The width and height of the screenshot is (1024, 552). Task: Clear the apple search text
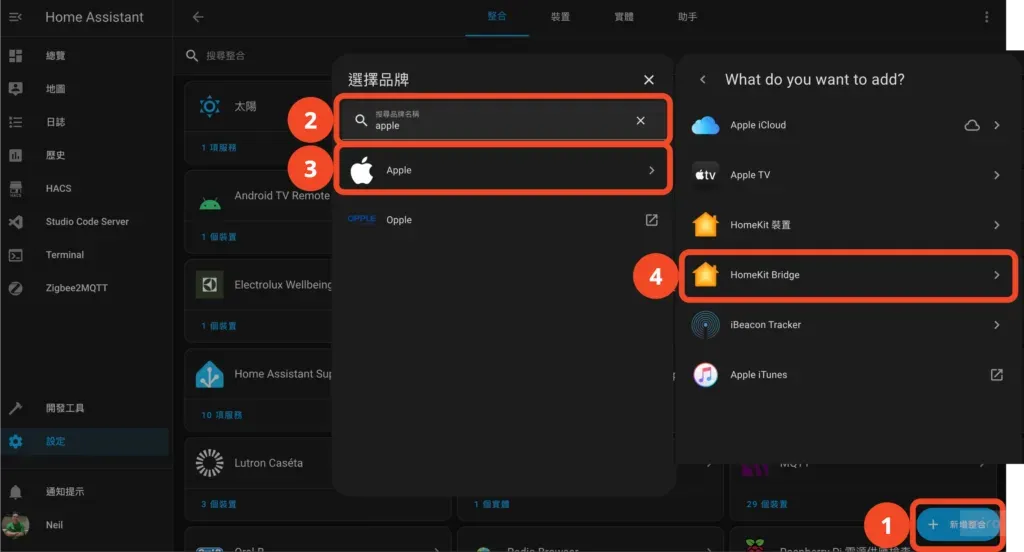(x=641, y=120)
